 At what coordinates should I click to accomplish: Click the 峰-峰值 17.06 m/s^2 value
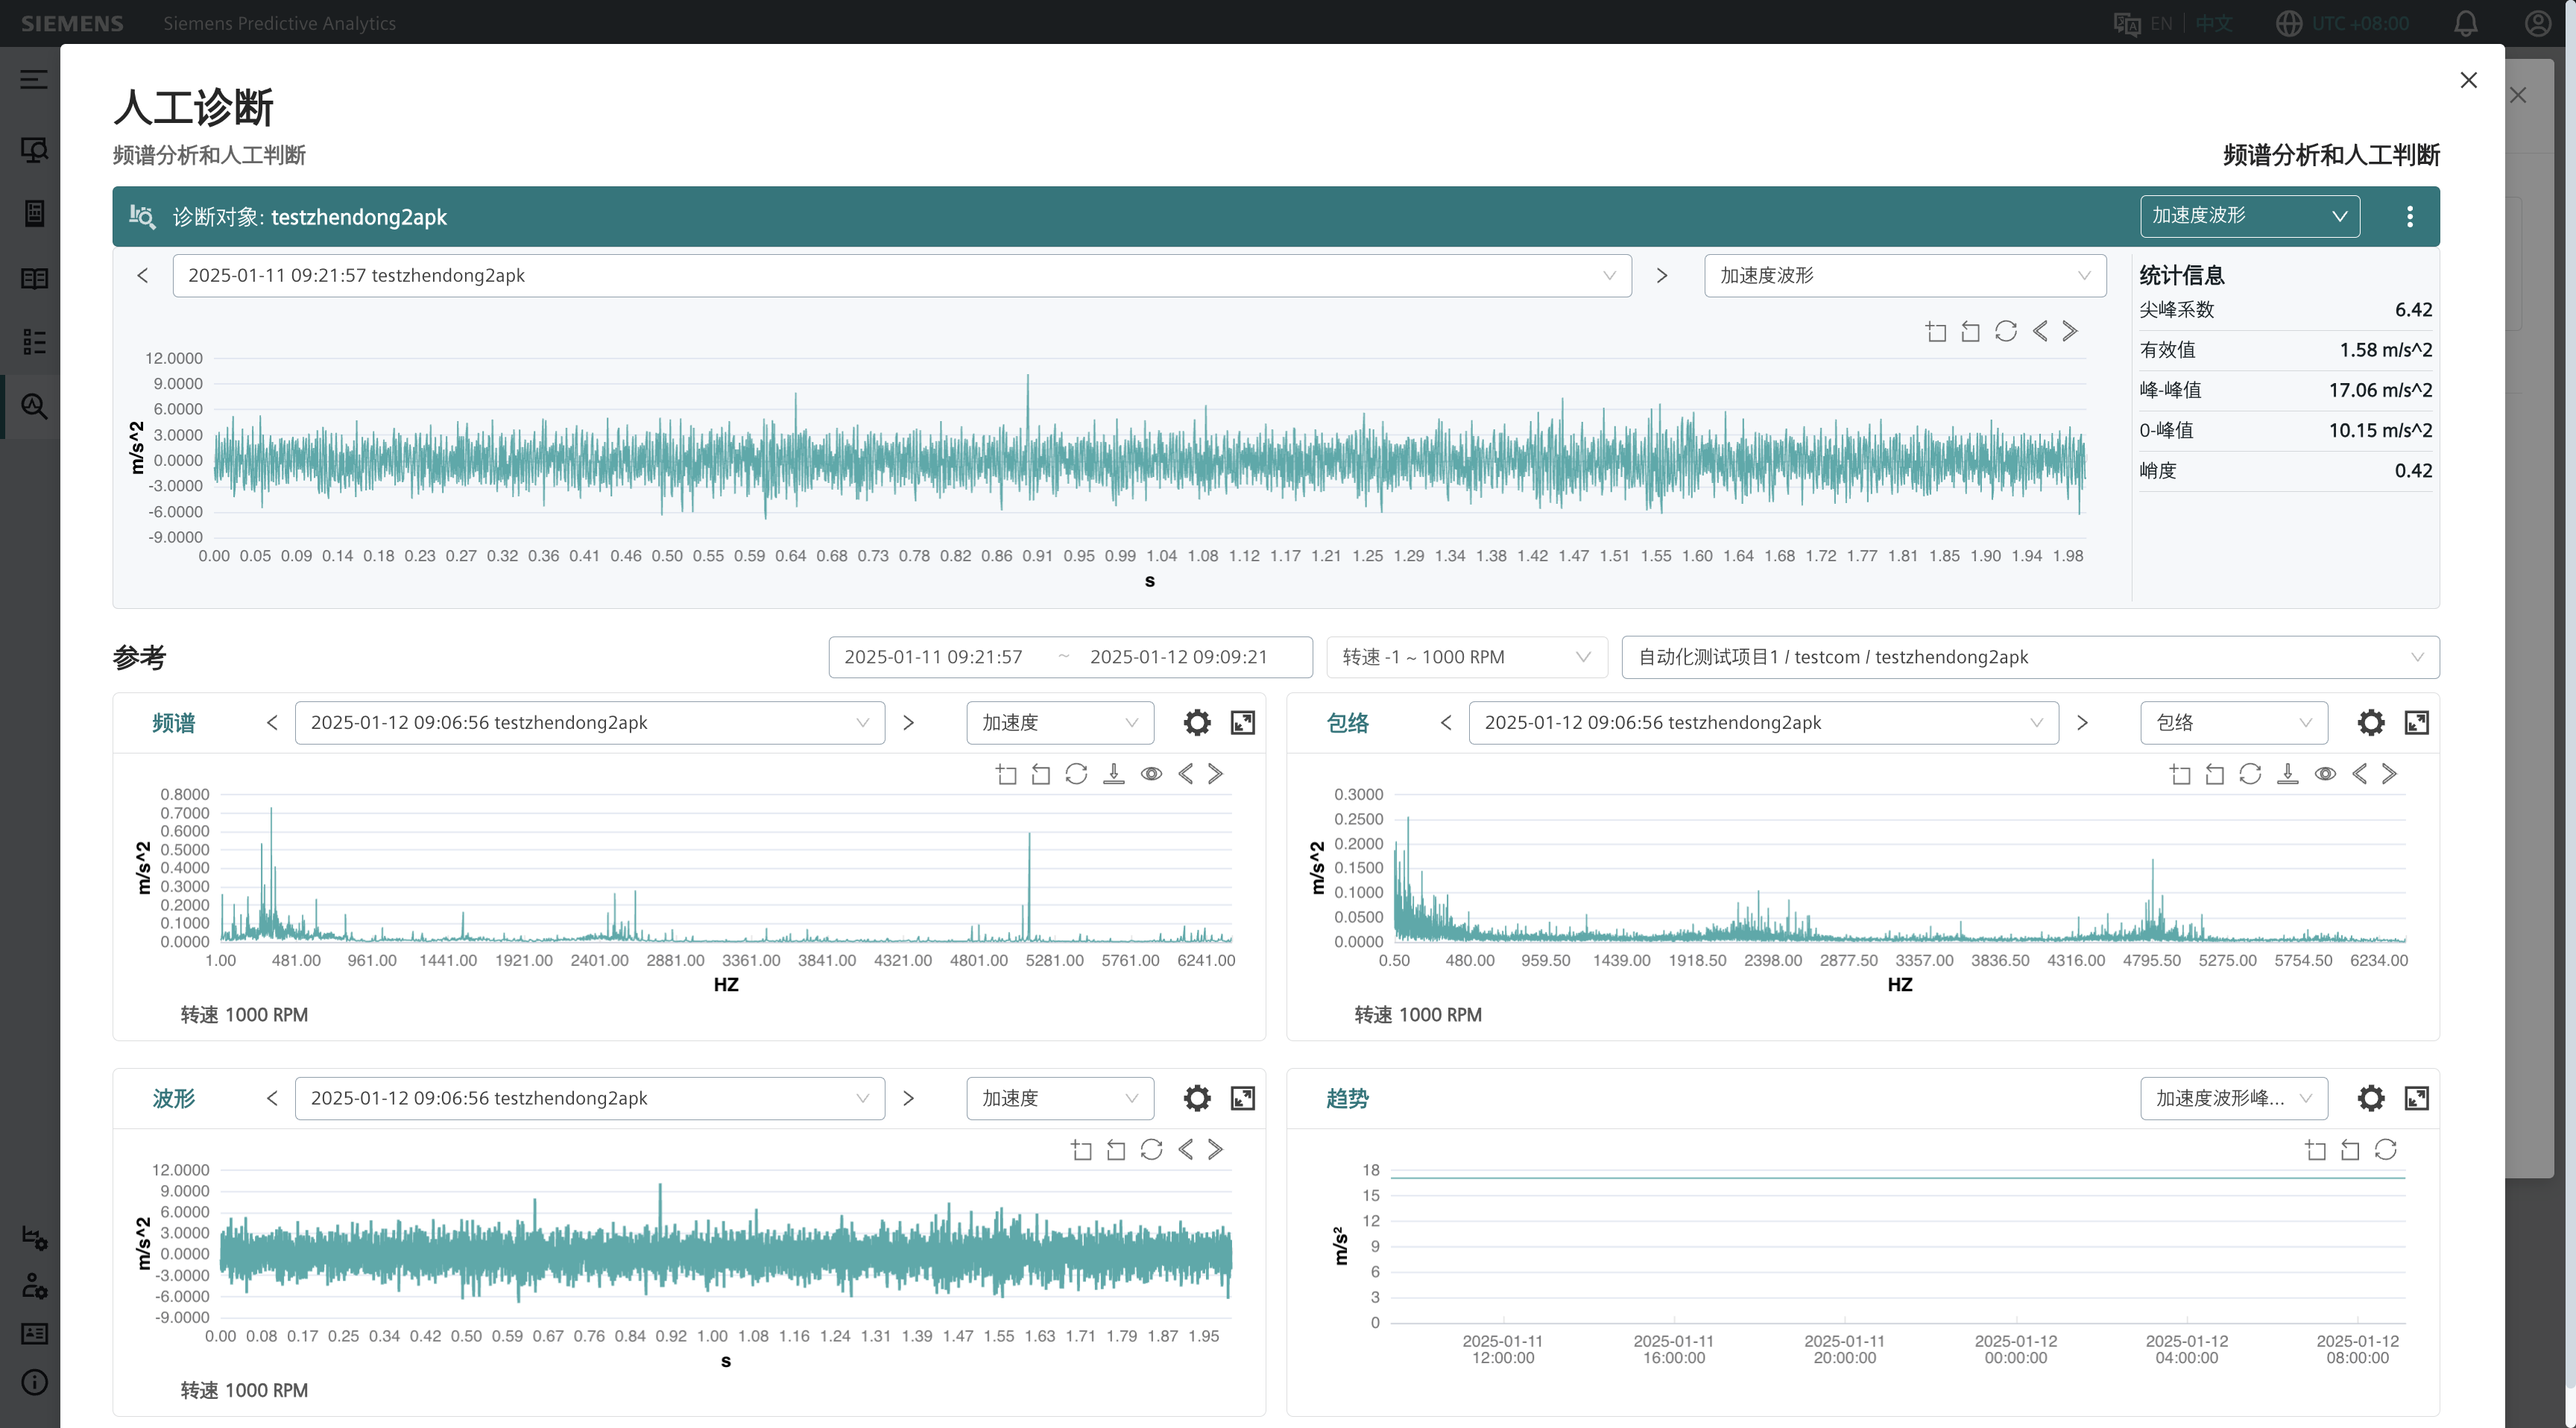point(2380,390)
